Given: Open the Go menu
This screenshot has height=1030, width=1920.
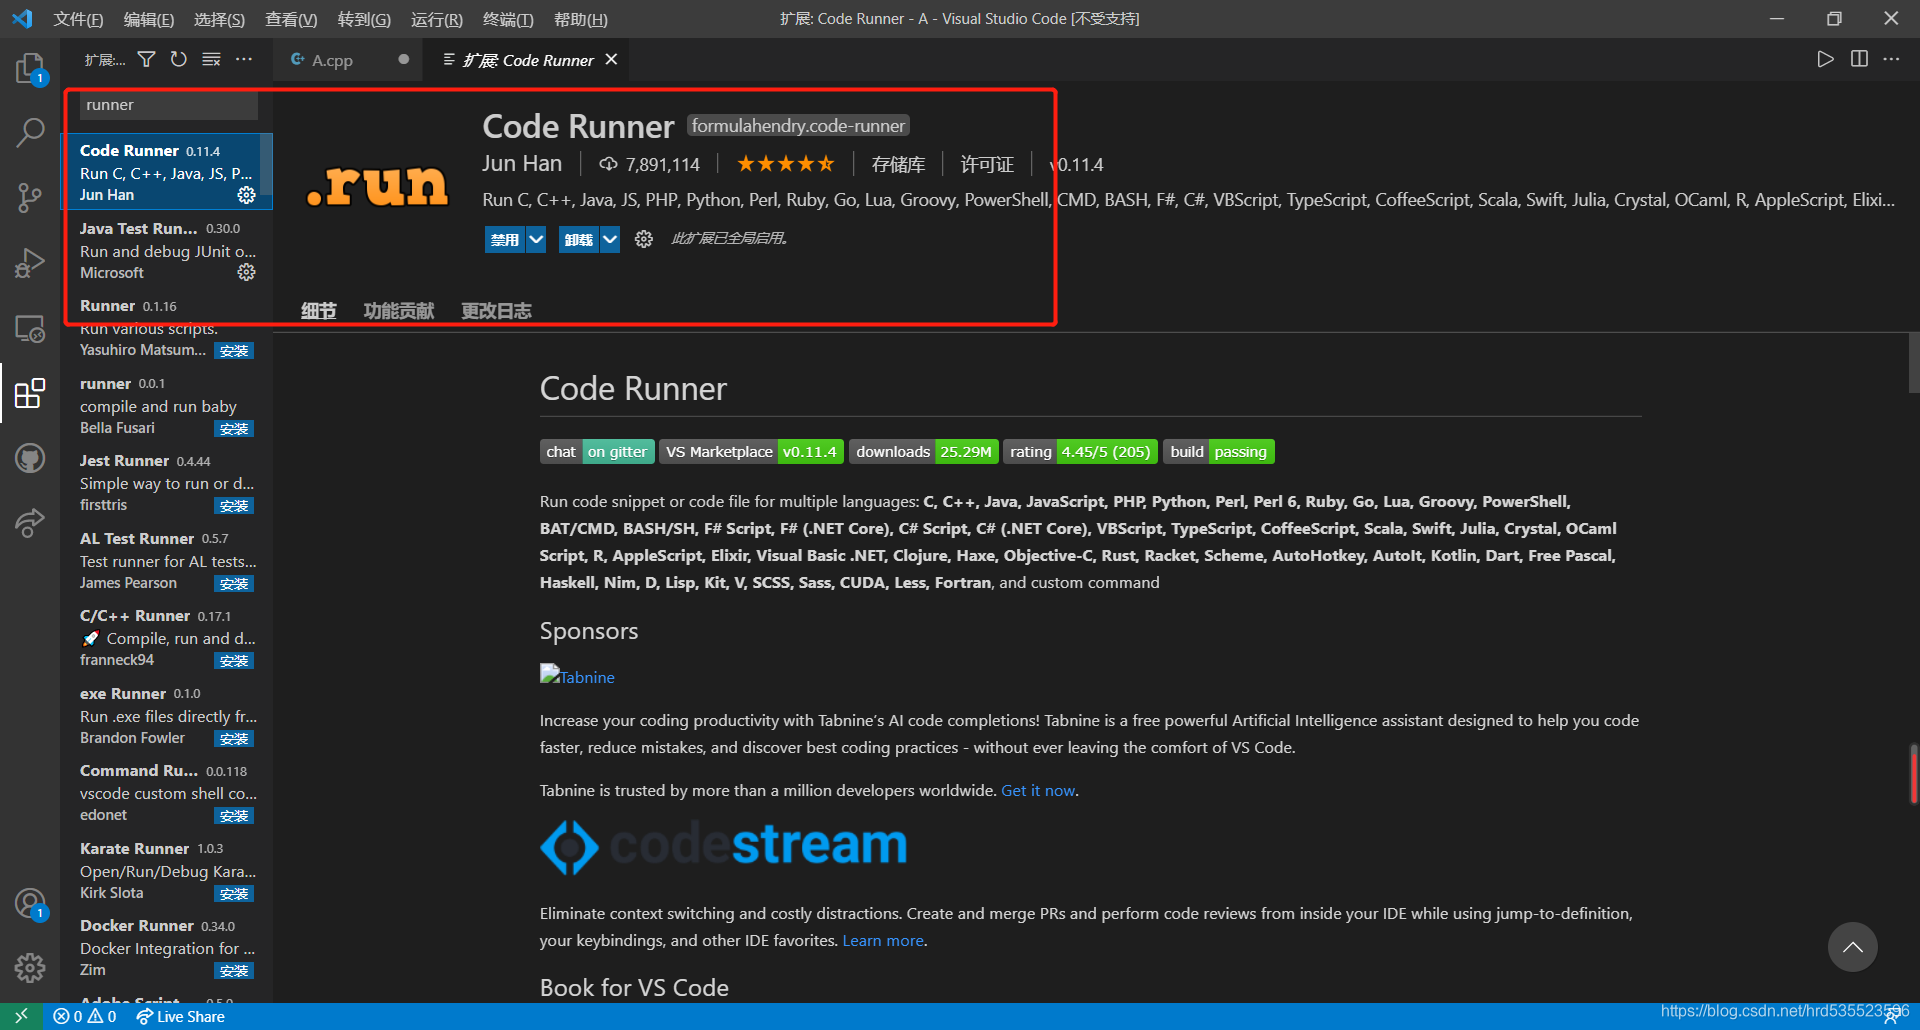Looking at the screenshot, I should pyautogui.click(x=364, y=19).
